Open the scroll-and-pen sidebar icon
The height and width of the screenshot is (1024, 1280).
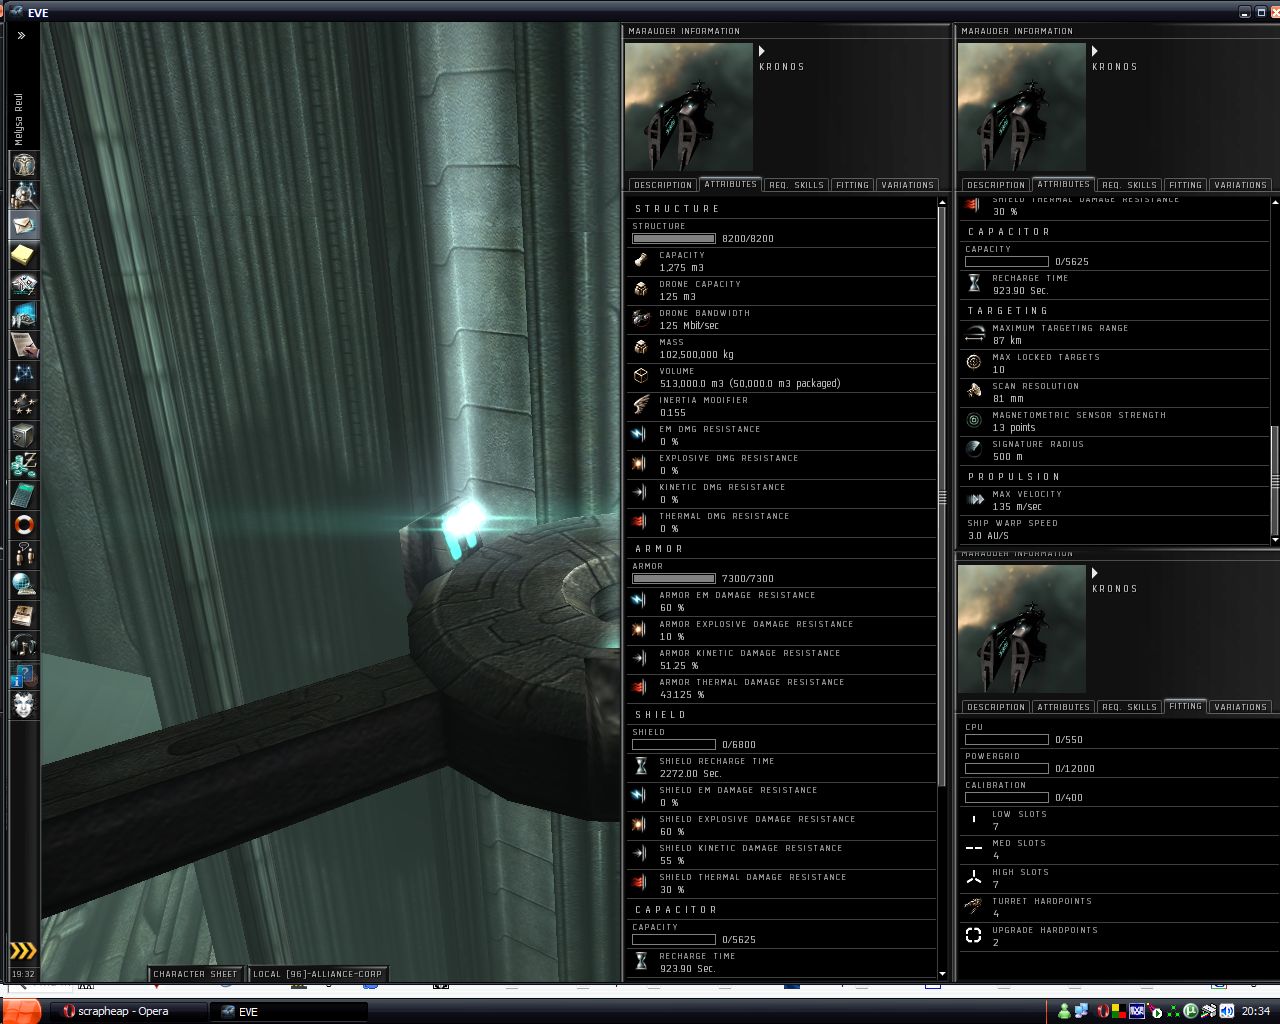pos(24,345)
